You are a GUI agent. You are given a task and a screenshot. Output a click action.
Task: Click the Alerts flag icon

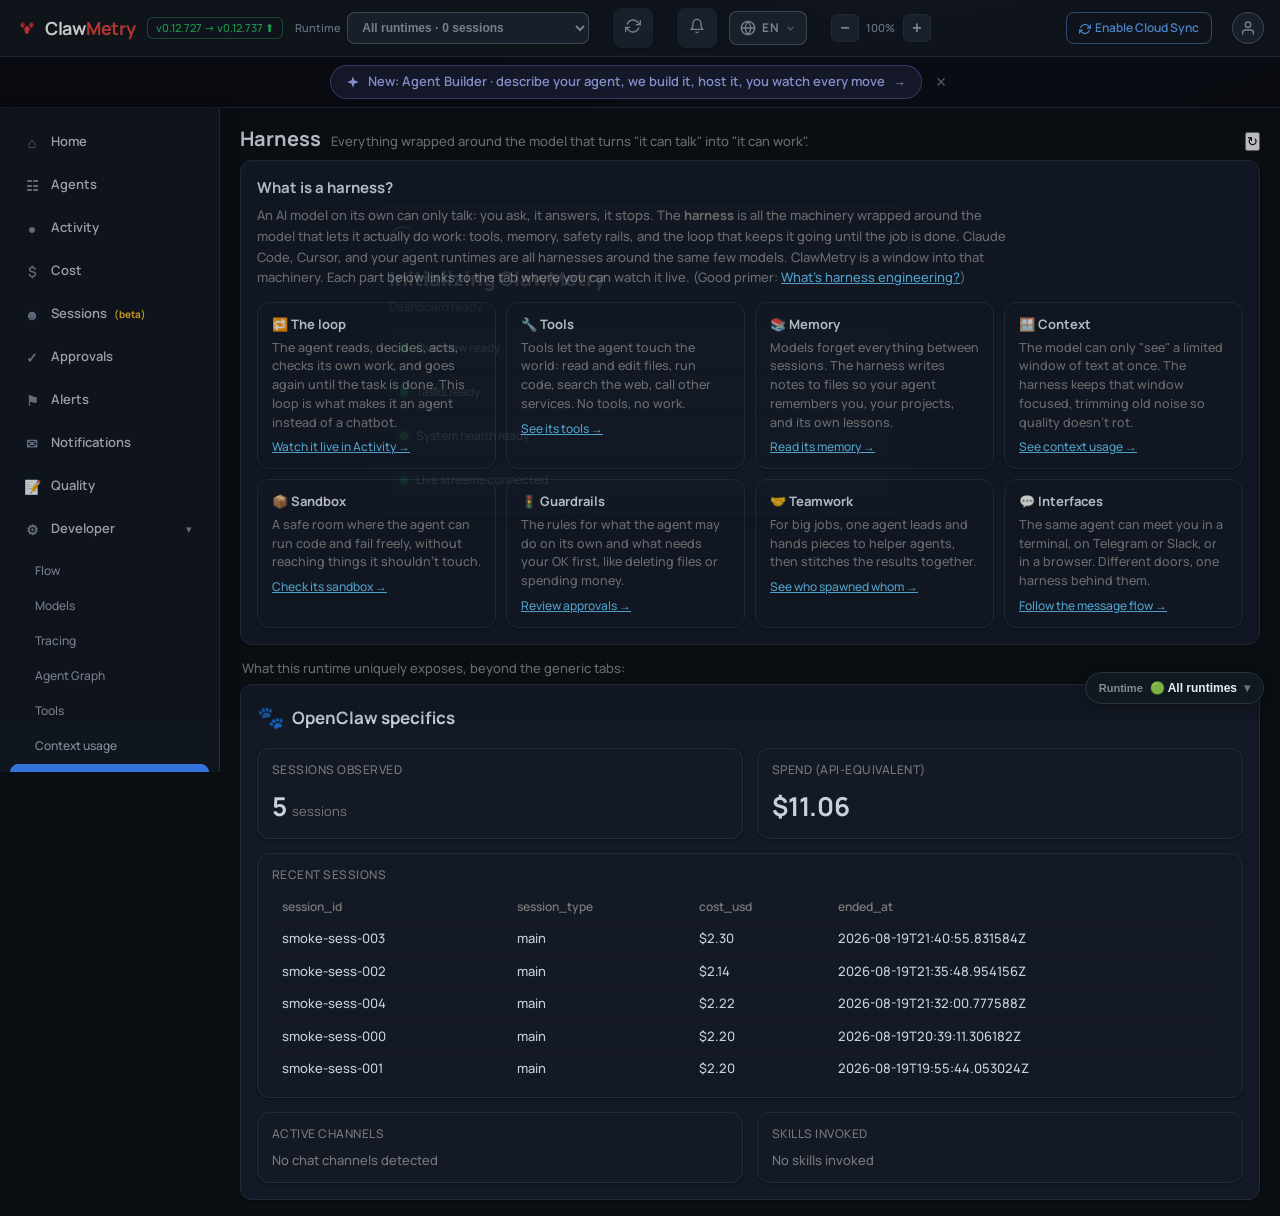32,401
